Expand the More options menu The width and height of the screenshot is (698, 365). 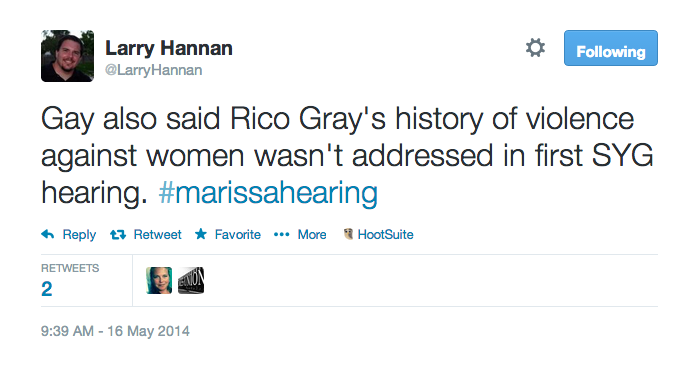point(312,234)
